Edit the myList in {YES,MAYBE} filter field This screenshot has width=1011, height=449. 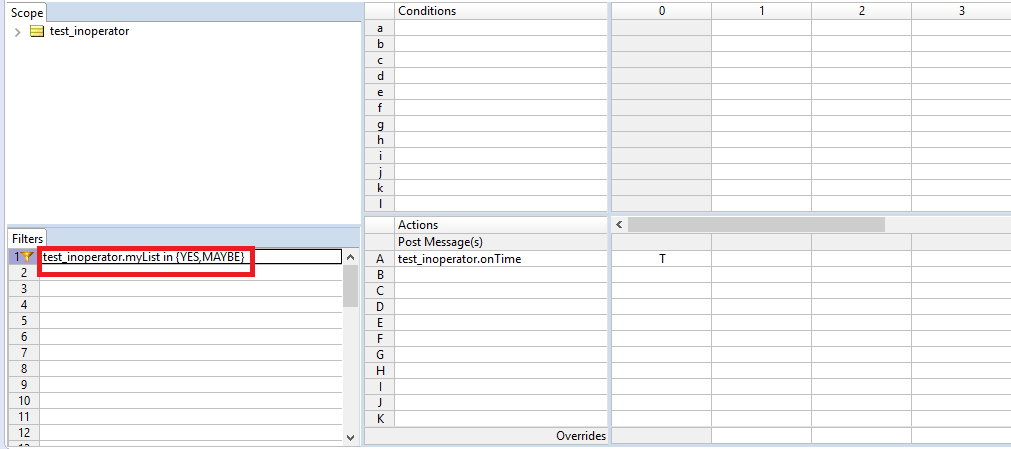point(191,257)
